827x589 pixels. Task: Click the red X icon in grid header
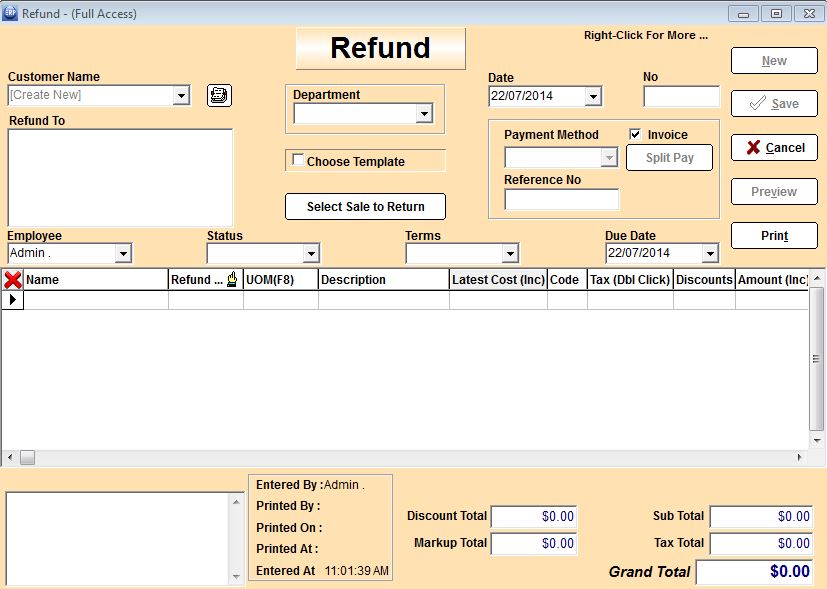point(13,280)
